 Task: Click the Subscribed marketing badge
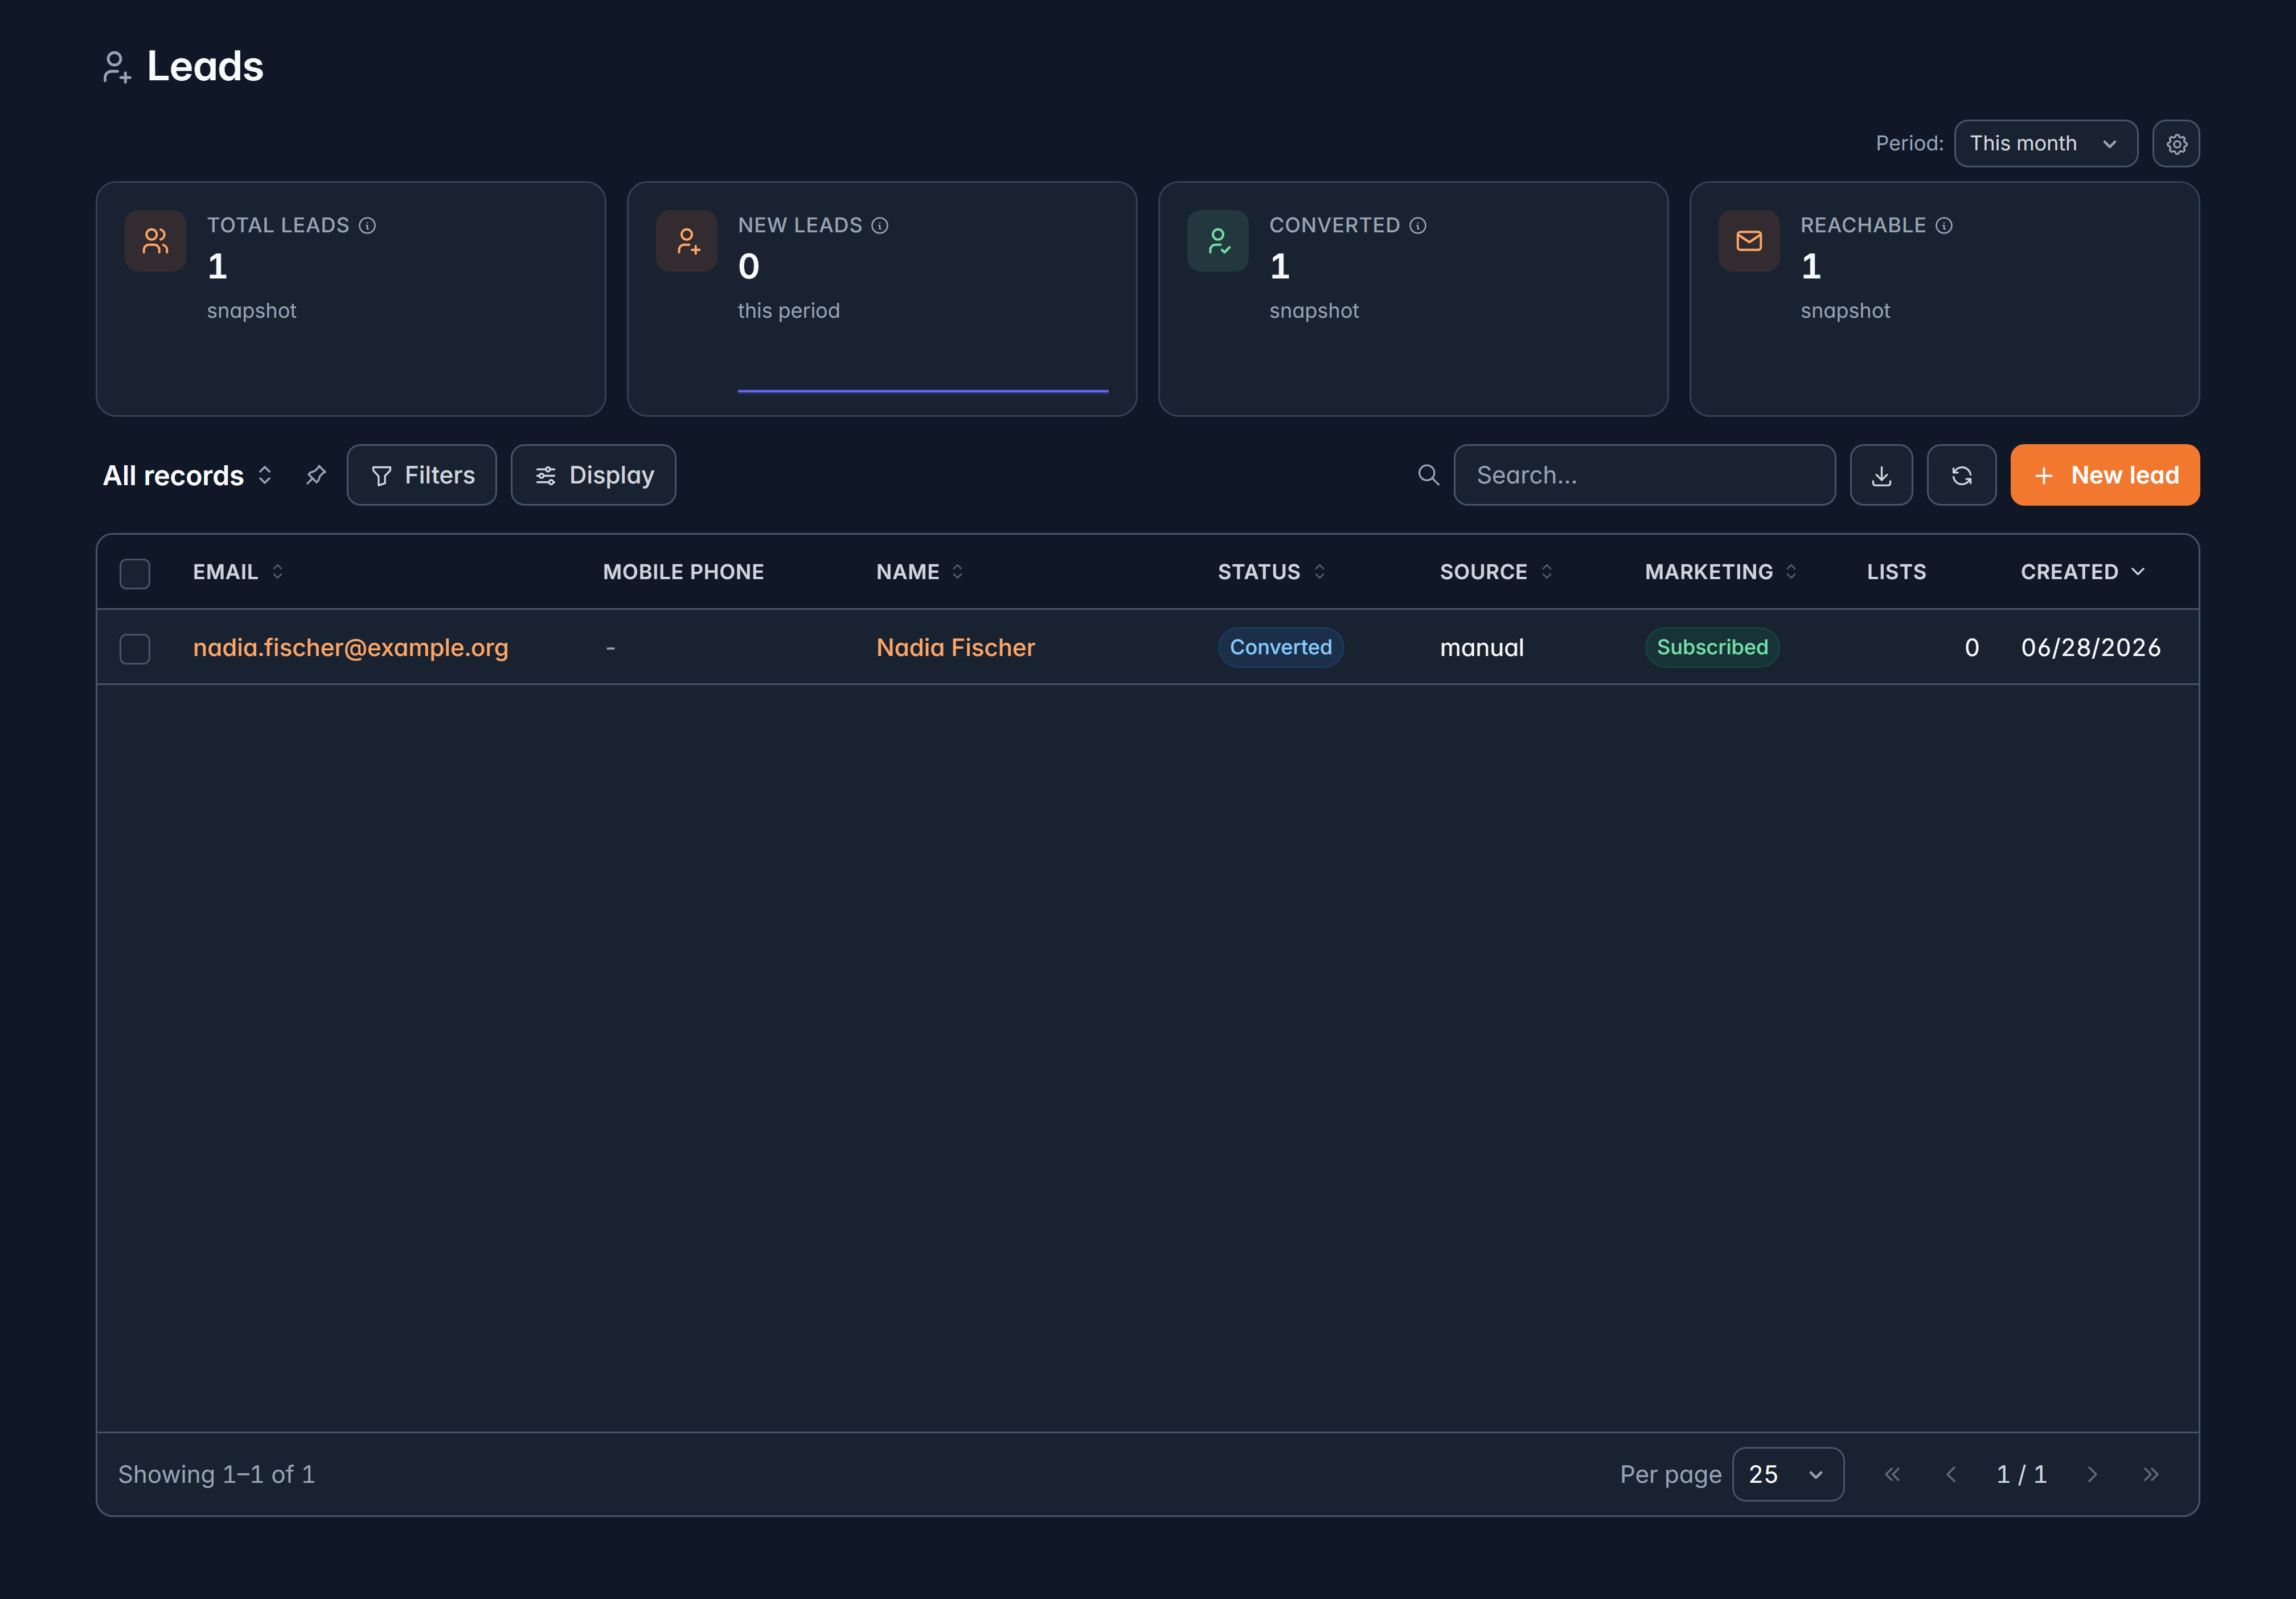tap(1712, 647)
